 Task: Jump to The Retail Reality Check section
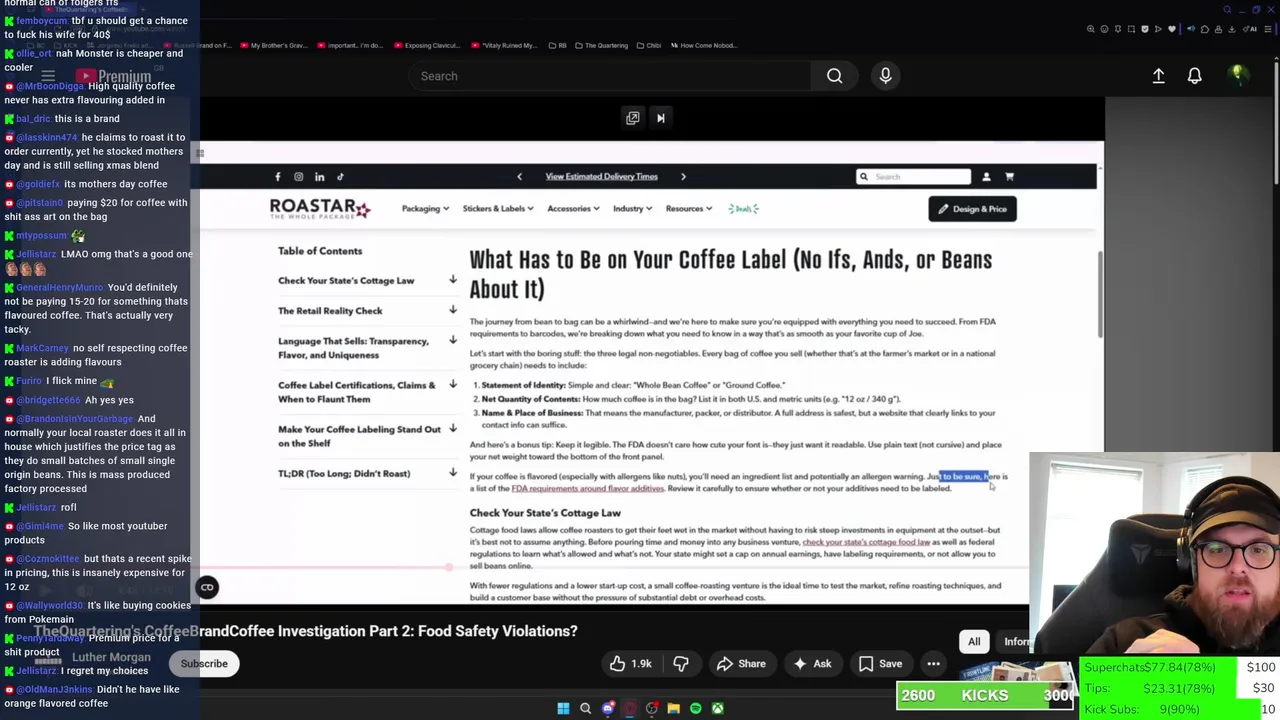tap(330, 311)
